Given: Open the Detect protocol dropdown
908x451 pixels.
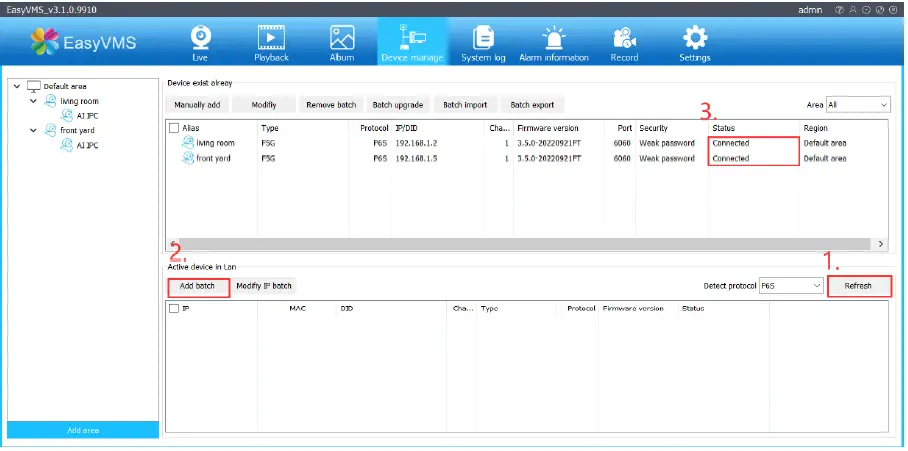Looking at the screenshot, I should tap(791, 285).
